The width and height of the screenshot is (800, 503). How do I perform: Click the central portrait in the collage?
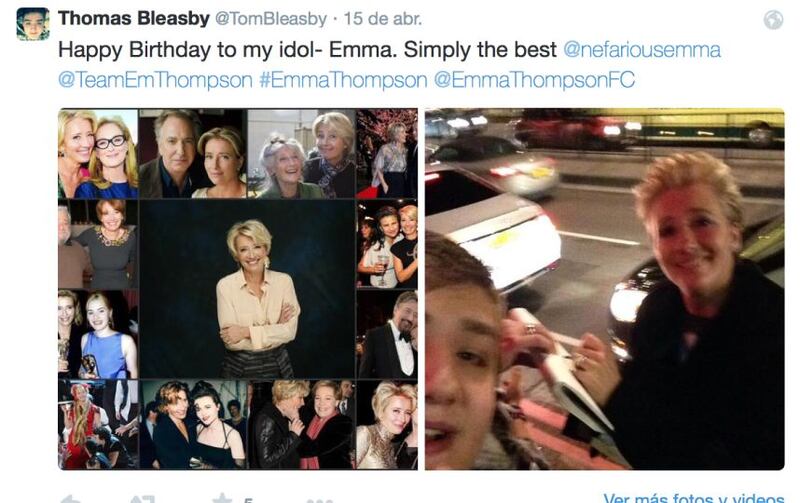(247, 289)
